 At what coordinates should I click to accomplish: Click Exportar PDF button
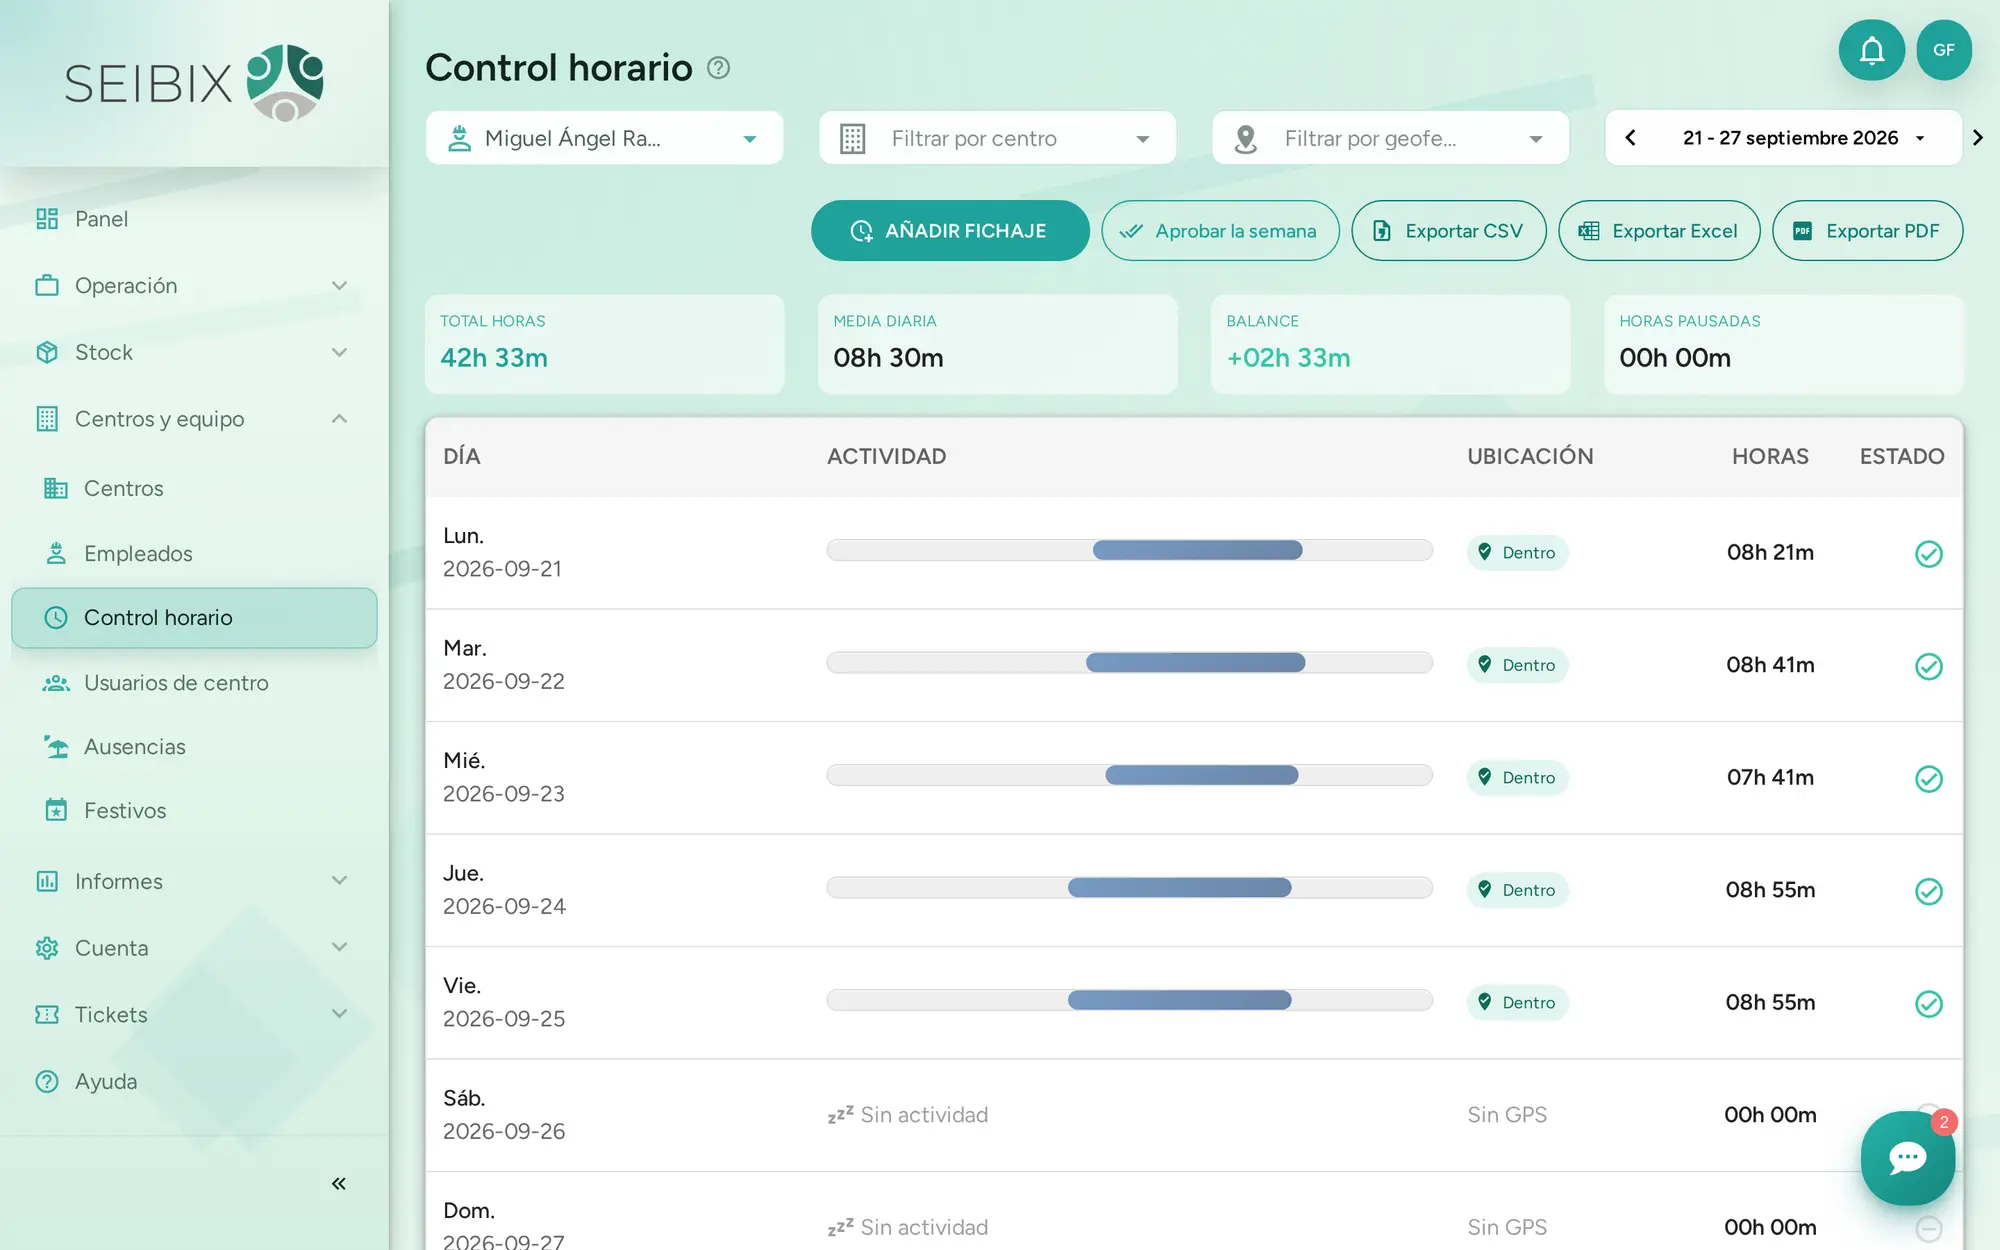[x=1867, y=231]
